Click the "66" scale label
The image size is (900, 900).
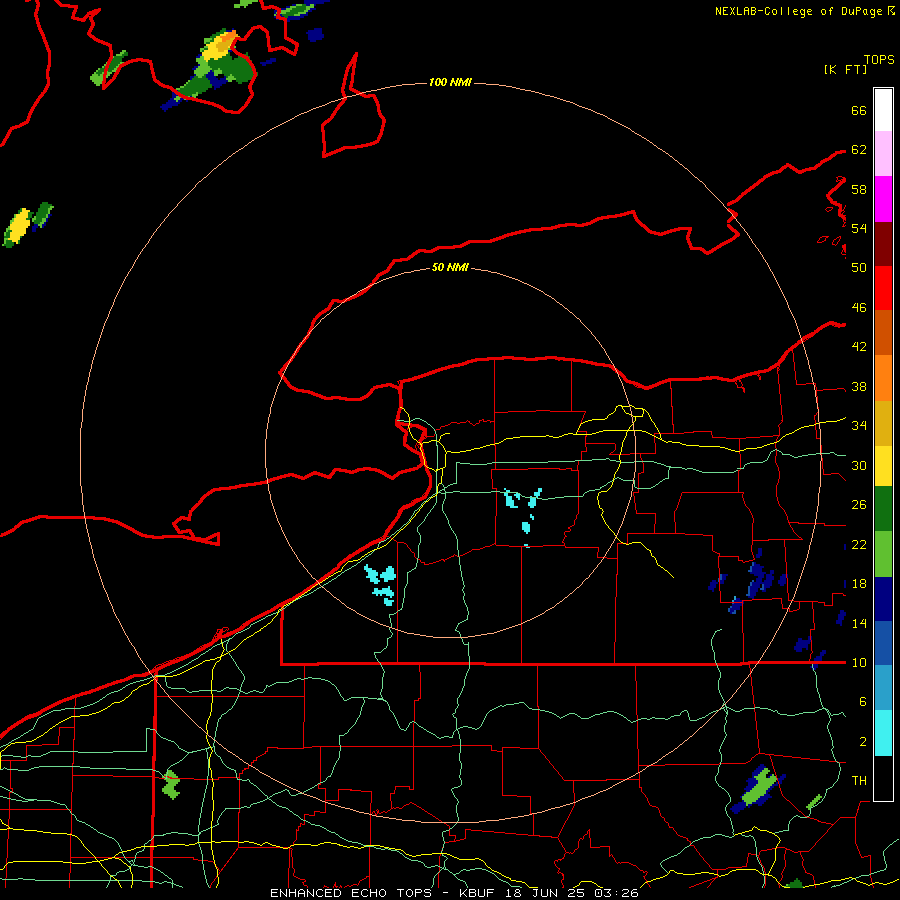click(859, 110)
